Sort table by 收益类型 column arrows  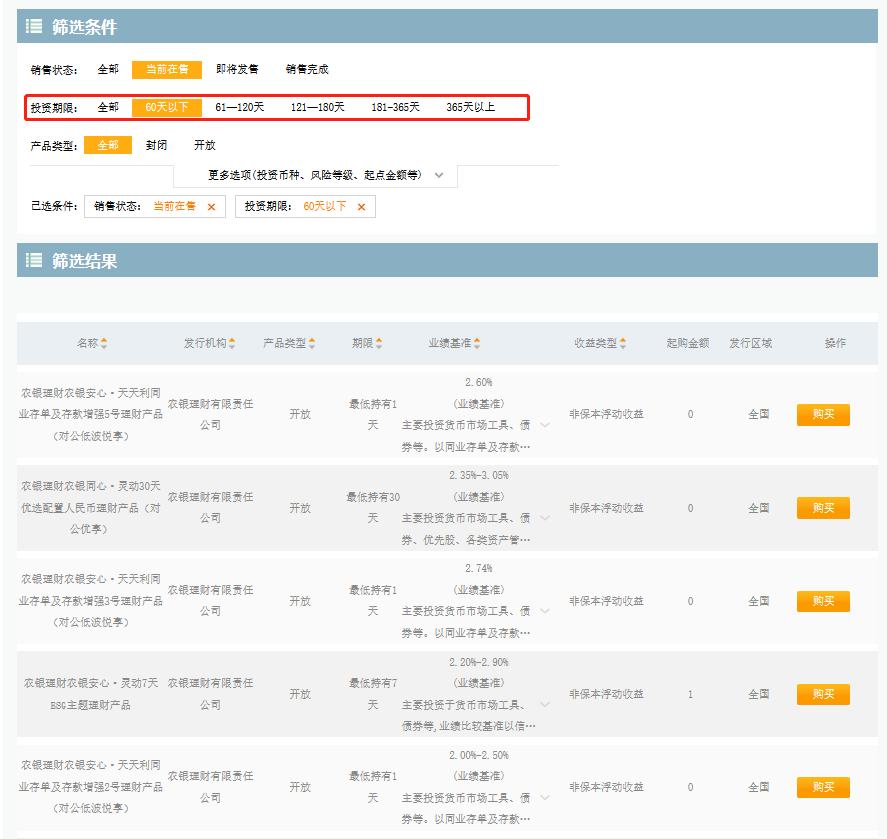pos(623,343)
